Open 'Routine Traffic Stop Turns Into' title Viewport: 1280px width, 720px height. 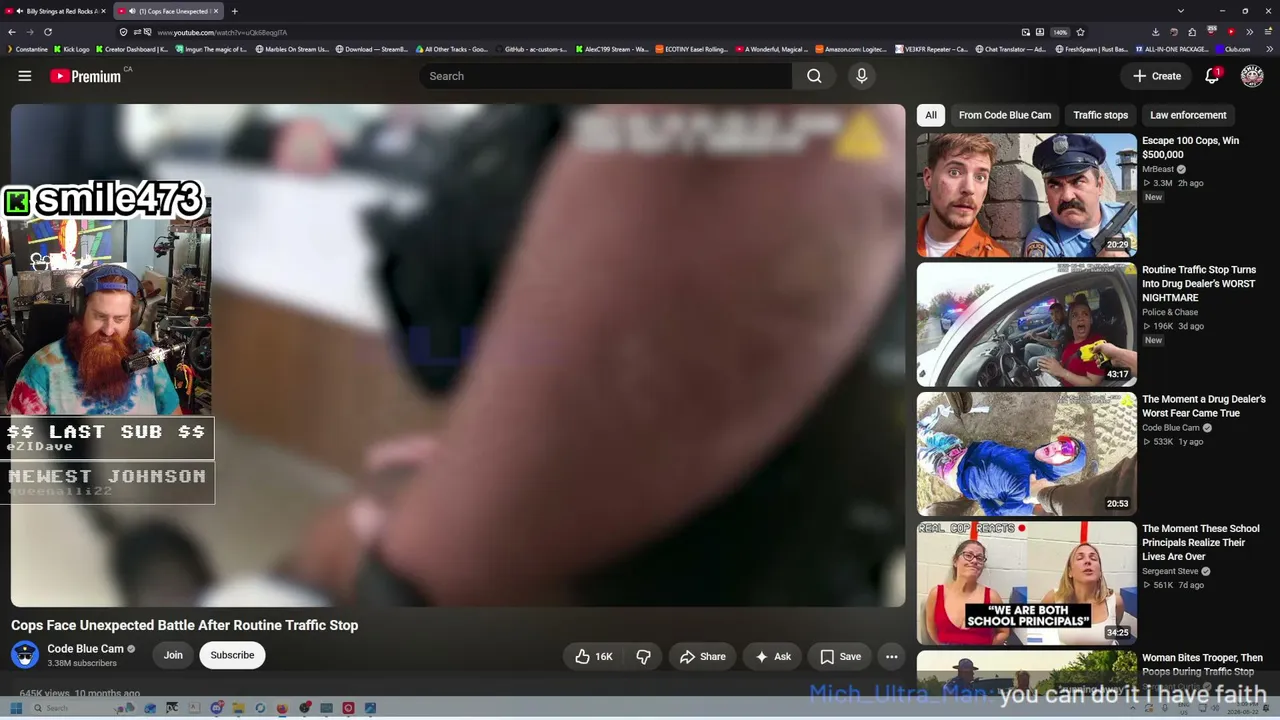tap(1199, 284)
